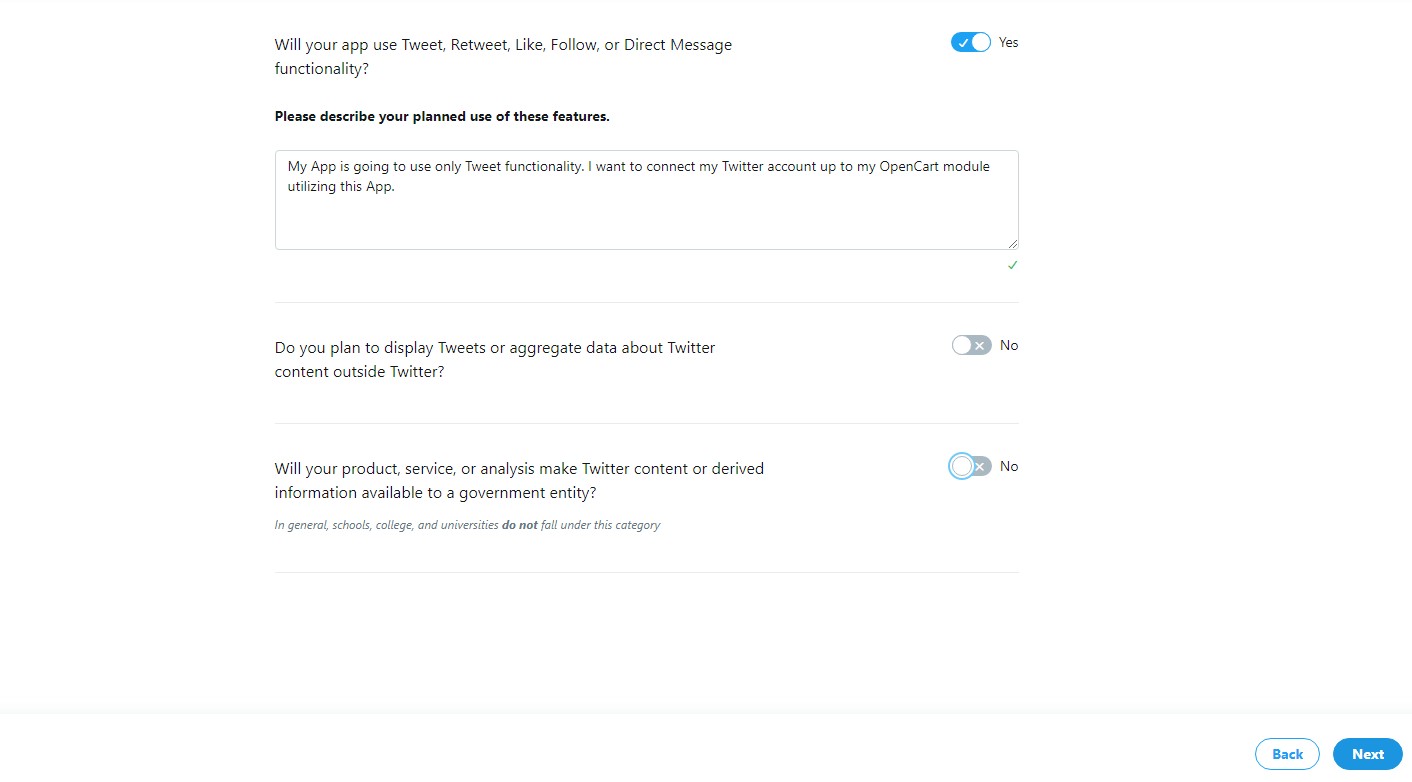The image size is (1412, 782).
Task: Click the display Tweets or aggregate data question
Action: pyautogui.click(x=495, y=360)
